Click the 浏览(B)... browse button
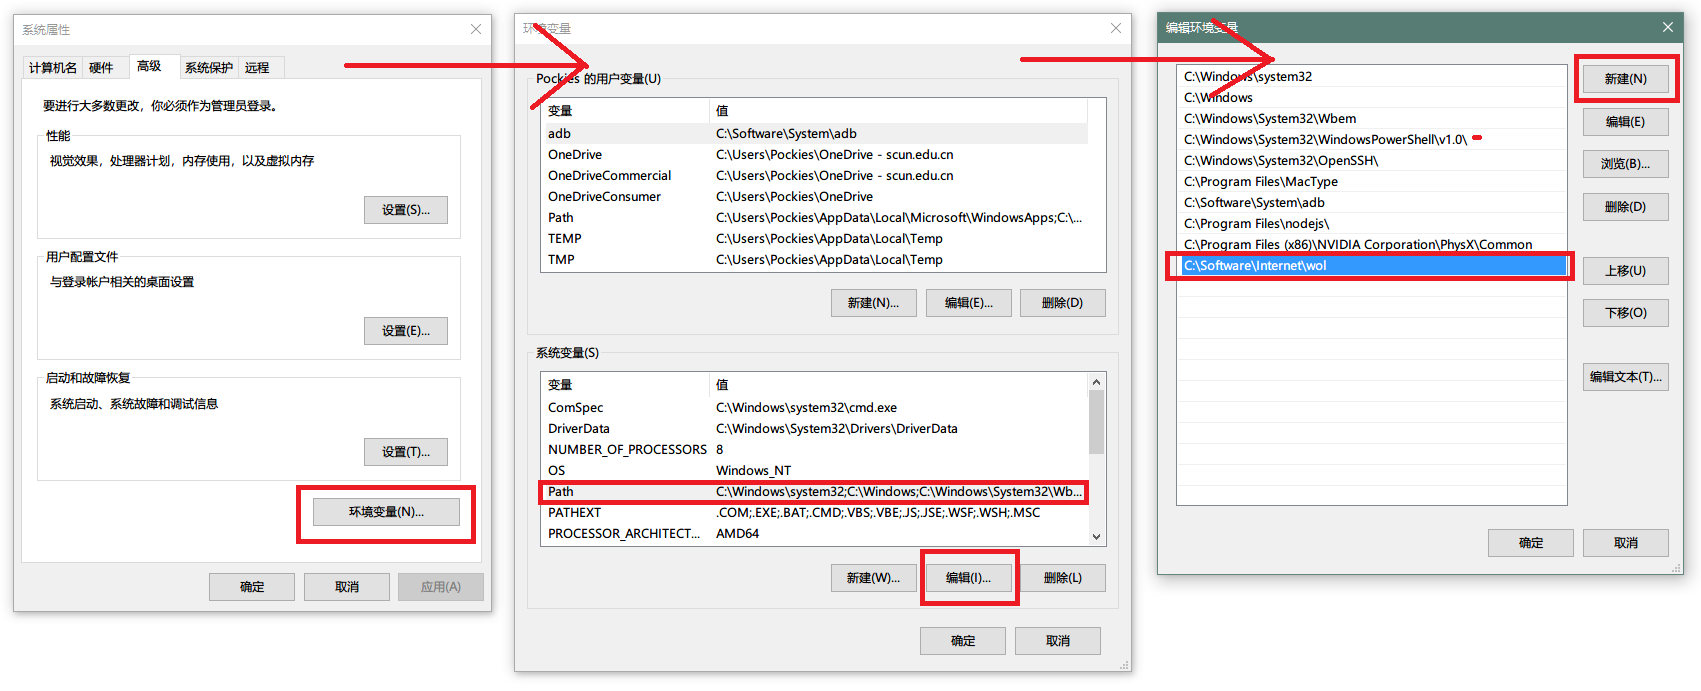The width and height of the screenshot is (1701, 691). pos(1625,164)
